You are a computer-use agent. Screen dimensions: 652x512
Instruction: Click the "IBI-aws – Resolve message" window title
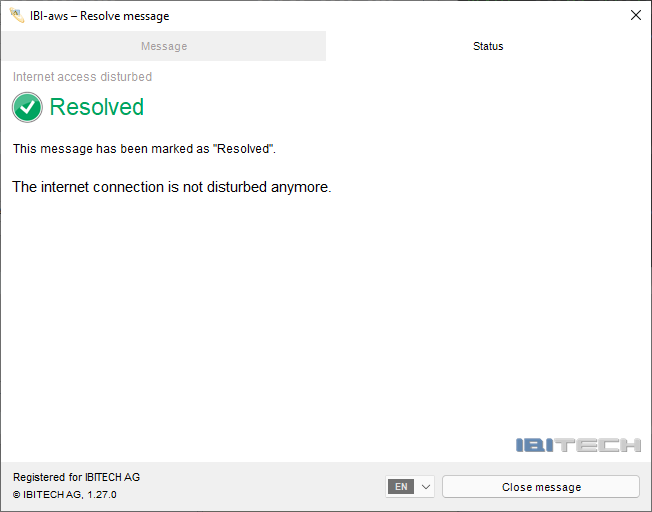click(99, 16)
